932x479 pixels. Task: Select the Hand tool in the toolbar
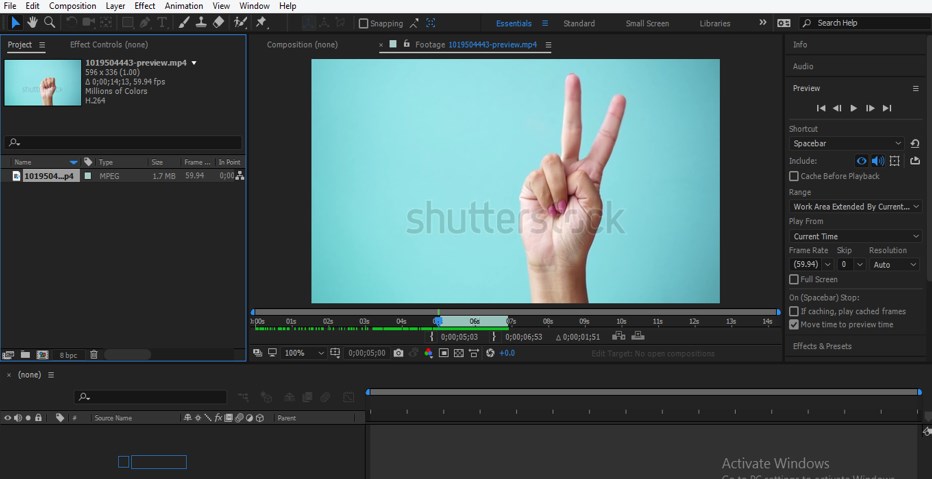pos(32,22)
